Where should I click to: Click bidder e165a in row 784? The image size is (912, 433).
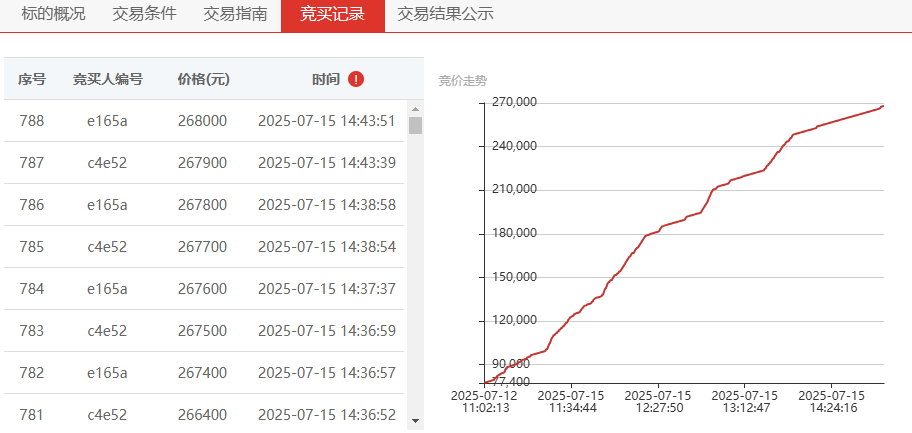tap(107, 289)
